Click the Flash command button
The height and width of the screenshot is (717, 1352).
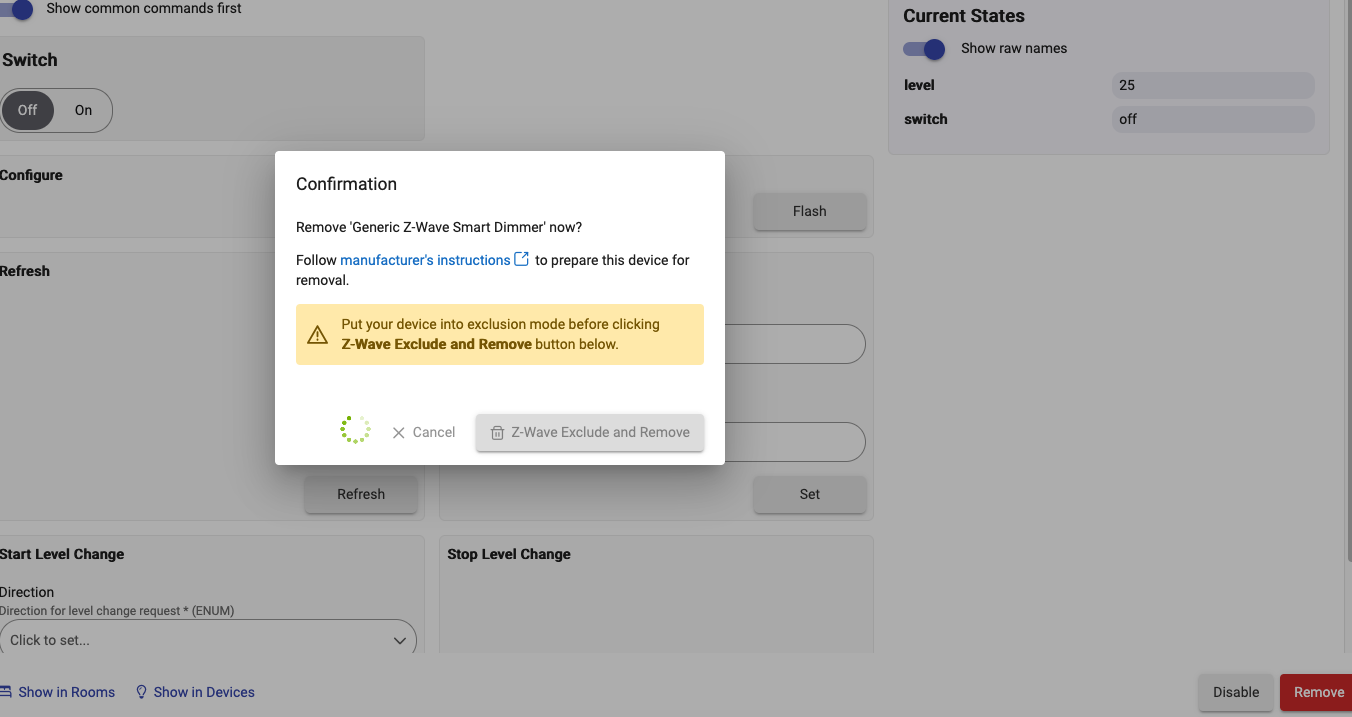[809, 211]
